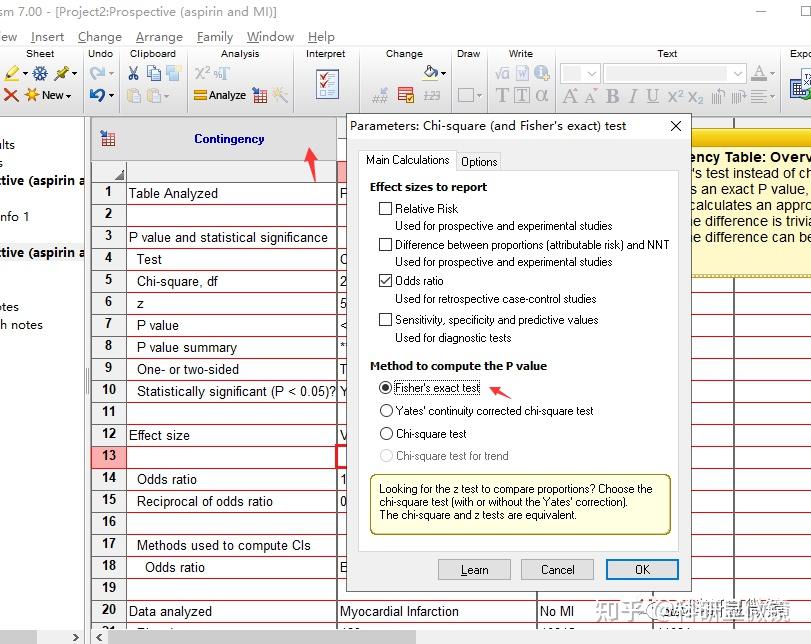Click the magic wand icon in Analysis
Viewport: 811px width, 644px height.
coord(280,95)
